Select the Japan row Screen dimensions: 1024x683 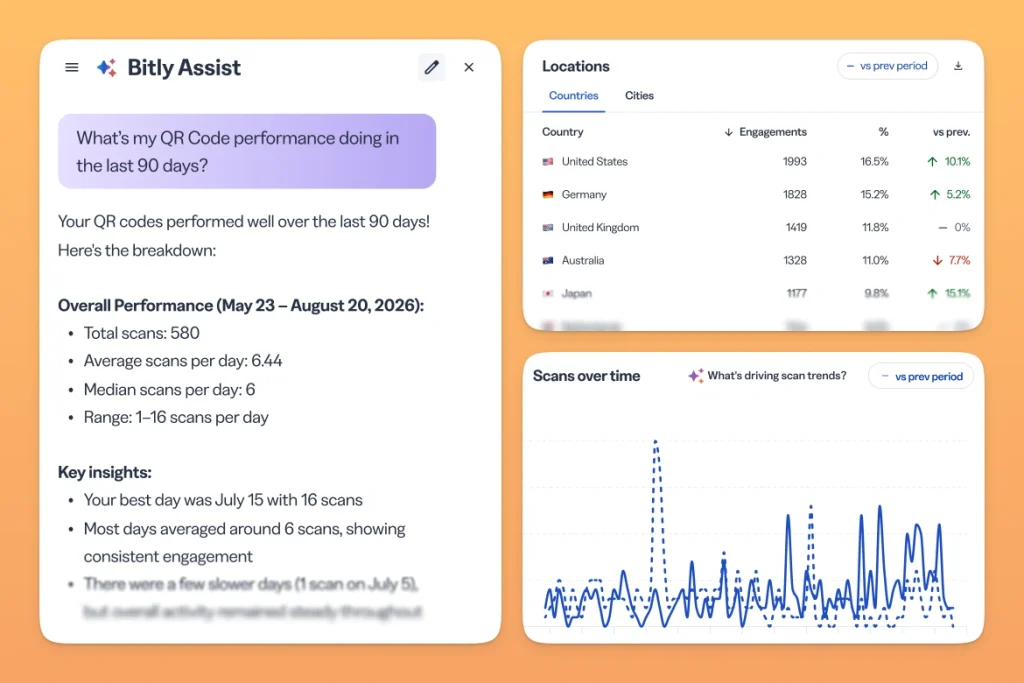tap(756, 293)
